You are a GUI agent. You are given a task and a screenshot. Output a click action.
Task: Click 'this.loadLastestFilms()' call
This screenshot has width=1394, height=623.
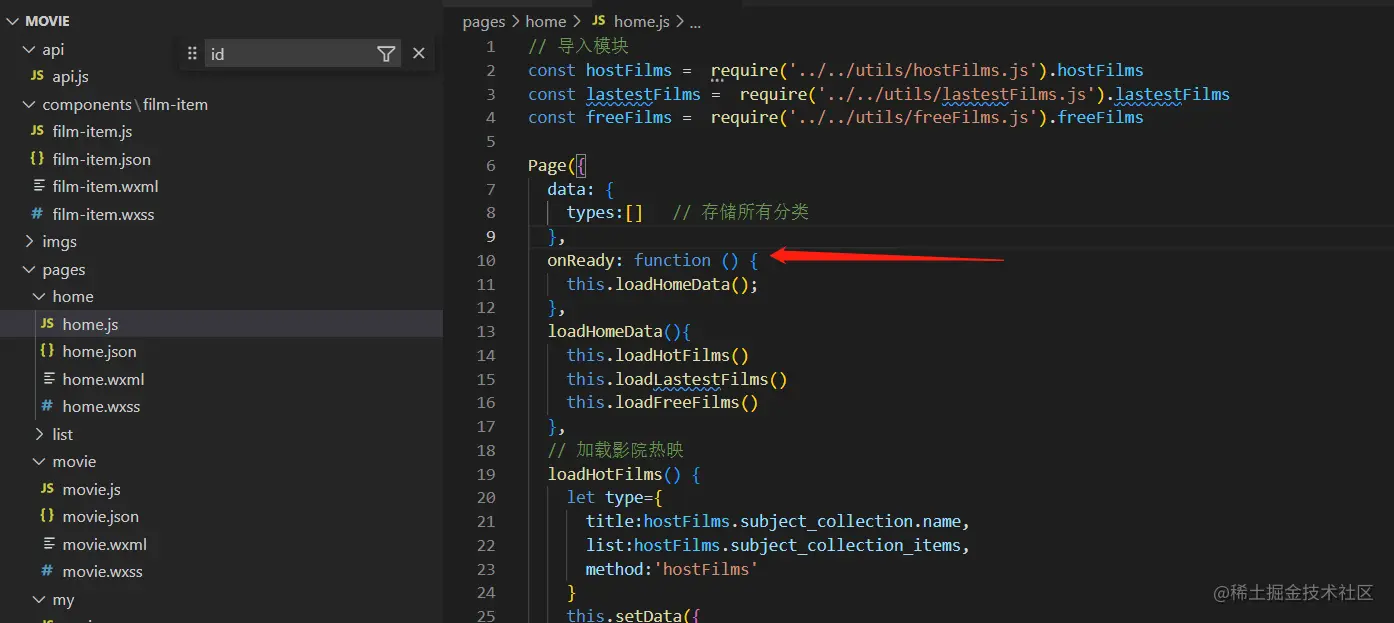click(677, 379)
